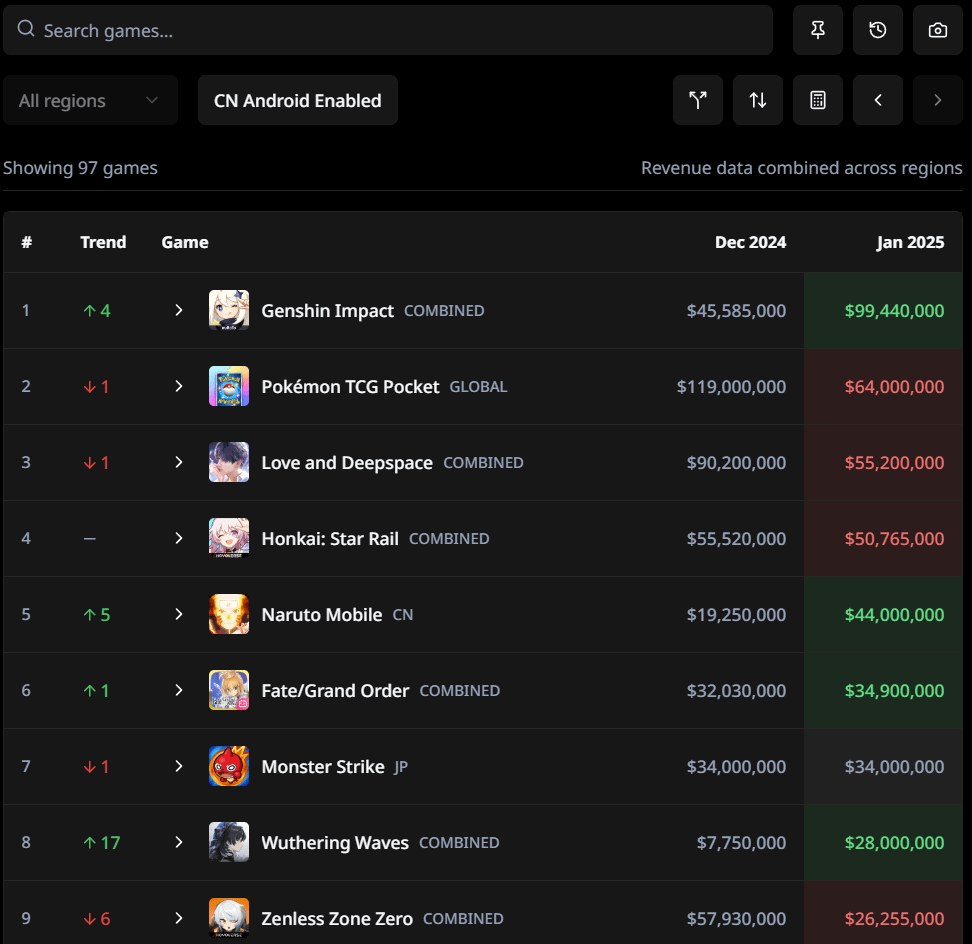The height and width of the screenshot is (944, 972).
Task: Expand the Wuthering Waves row
Action: 179,842
